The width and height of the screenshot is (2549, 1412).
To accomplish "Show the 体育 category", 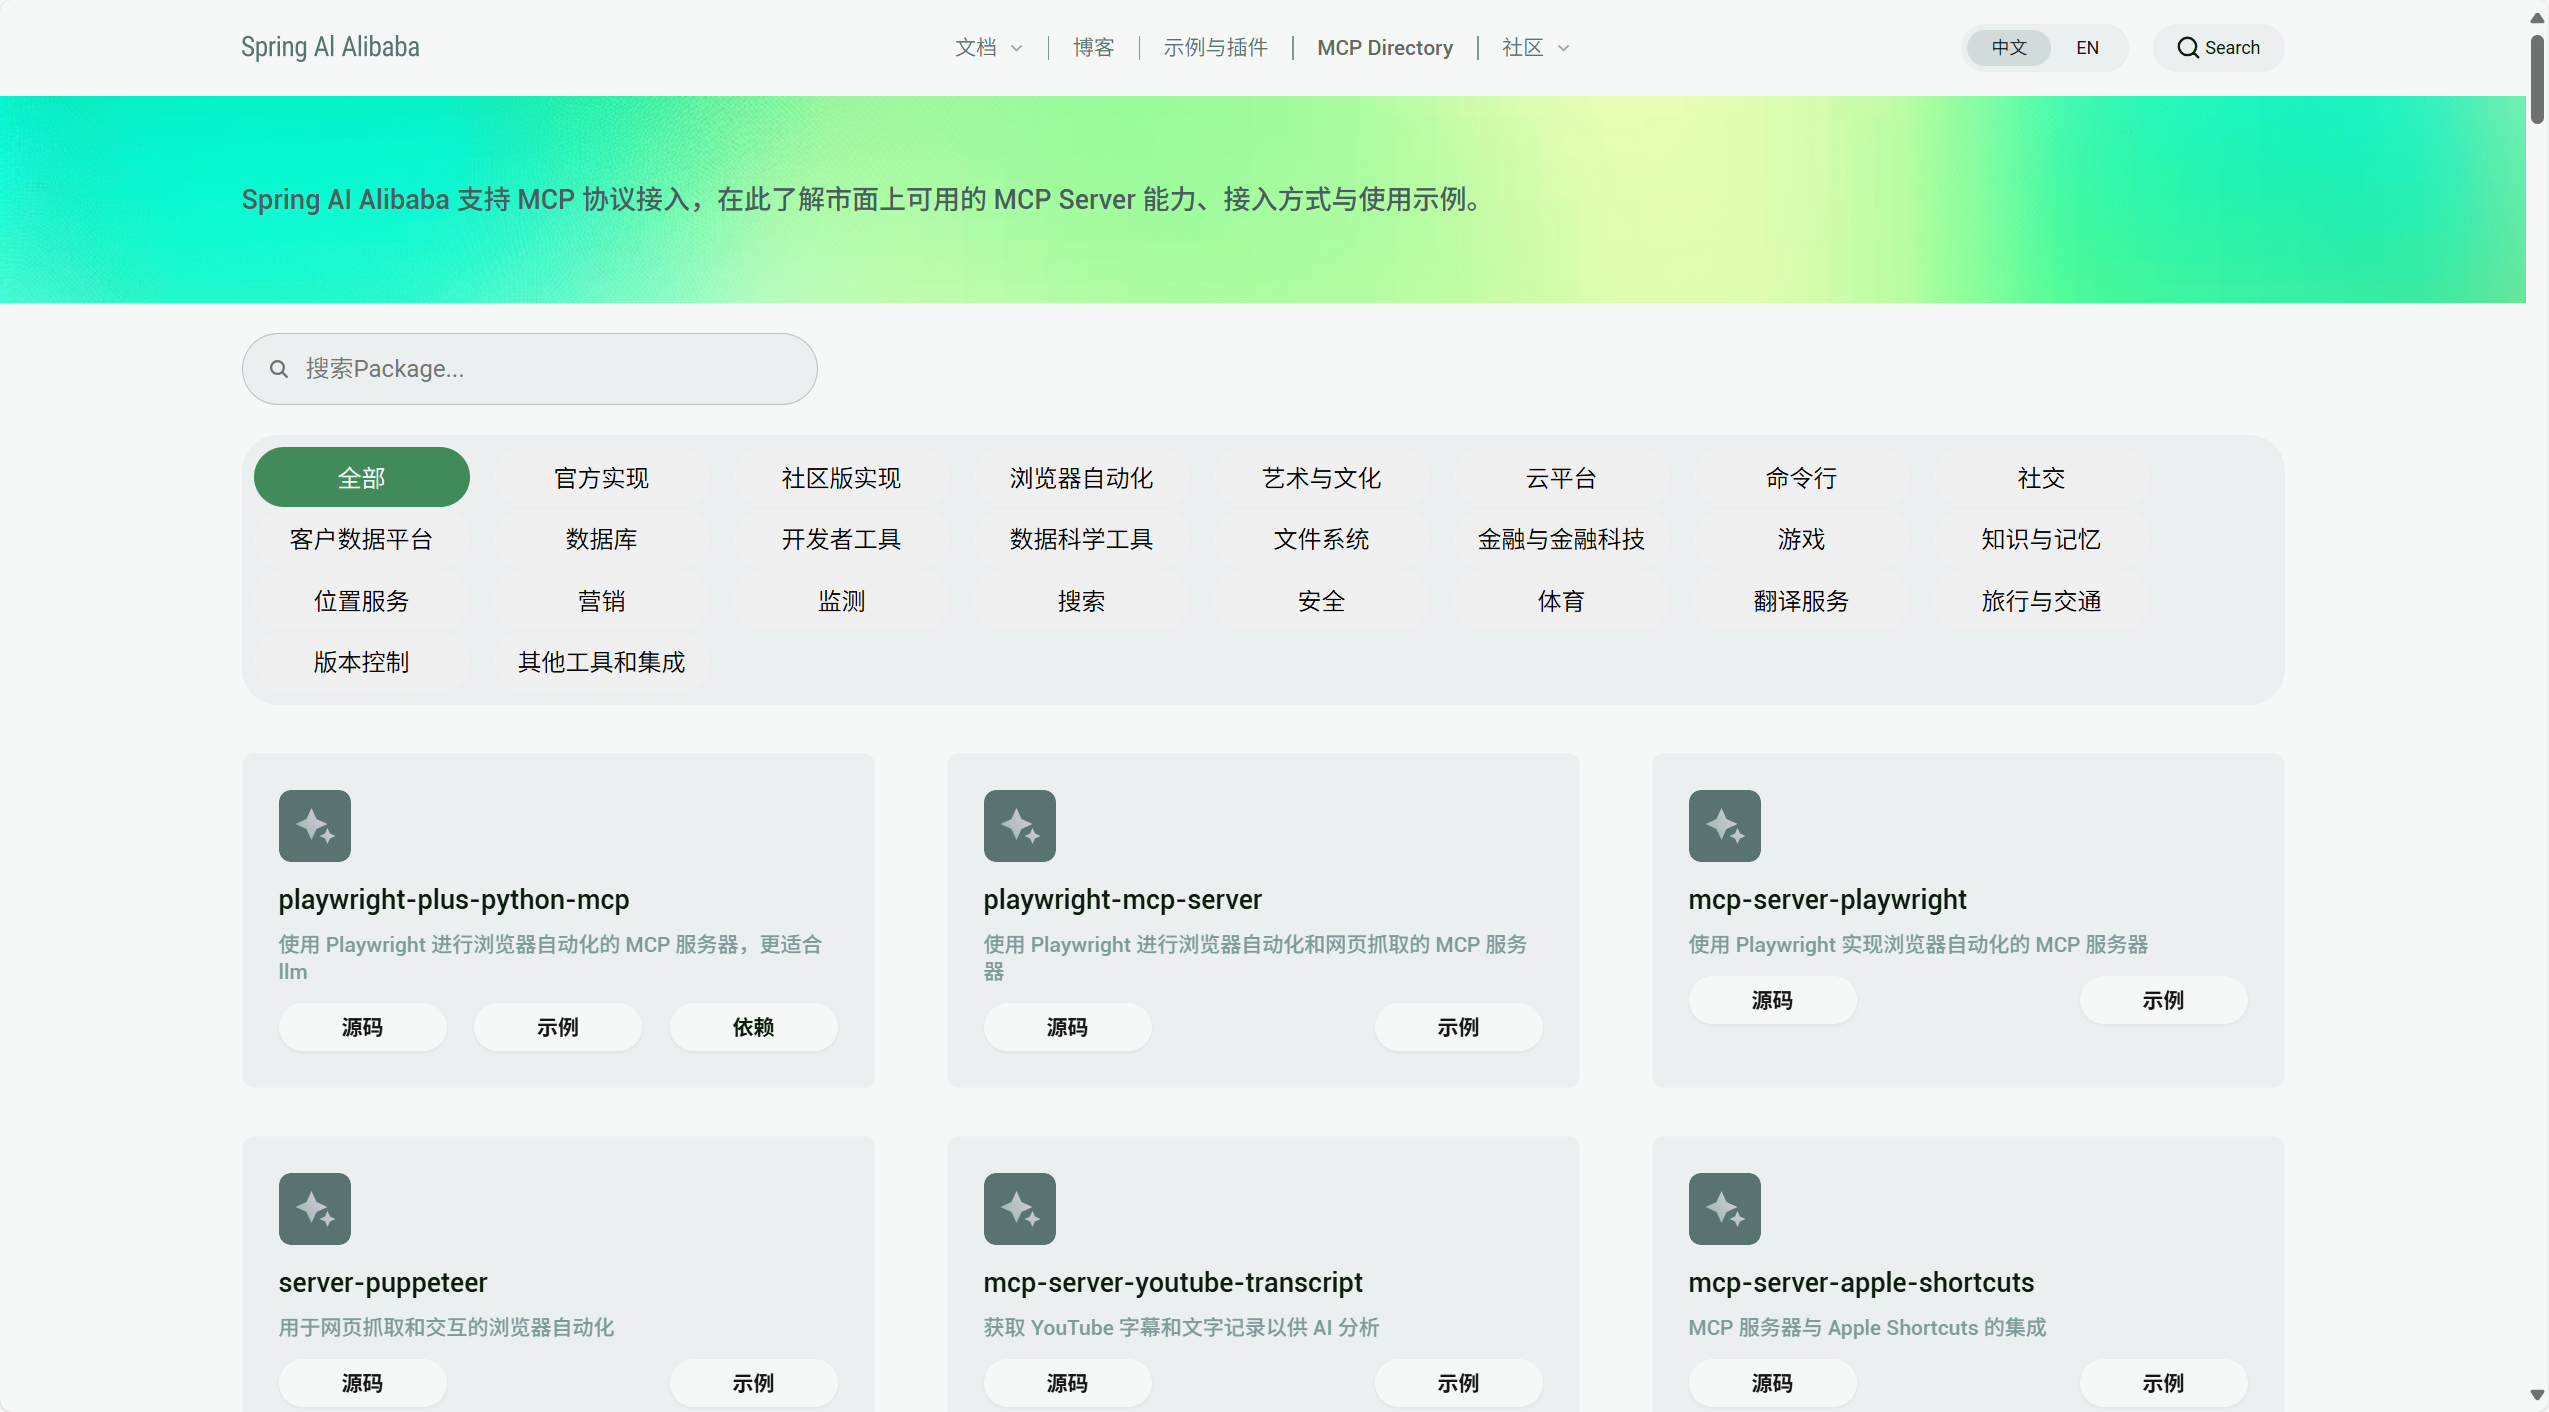I will 1562,601.
